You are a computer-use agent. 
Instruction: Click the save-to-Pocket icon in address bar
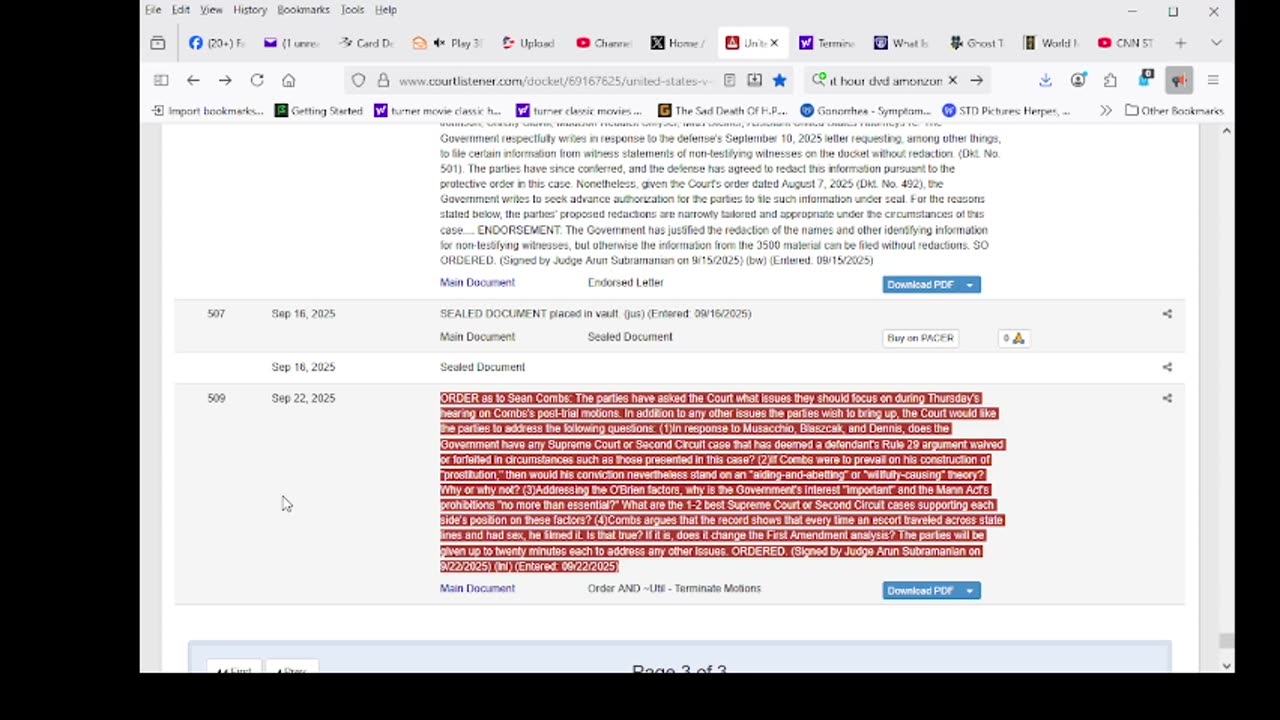click(x=754, y=80)
